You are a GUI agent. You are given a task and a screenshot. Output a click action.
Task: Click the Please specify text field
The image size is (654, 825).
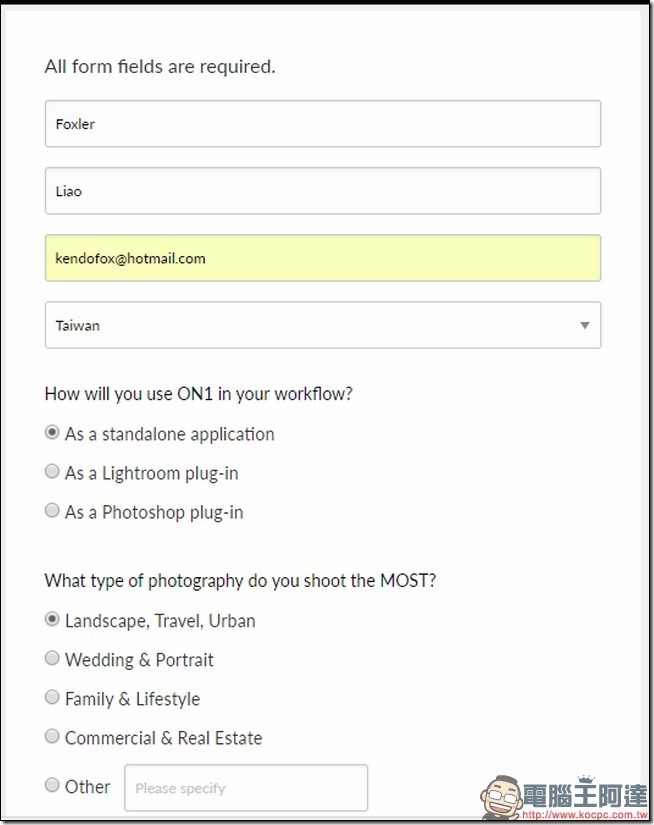tap(246, 788)
